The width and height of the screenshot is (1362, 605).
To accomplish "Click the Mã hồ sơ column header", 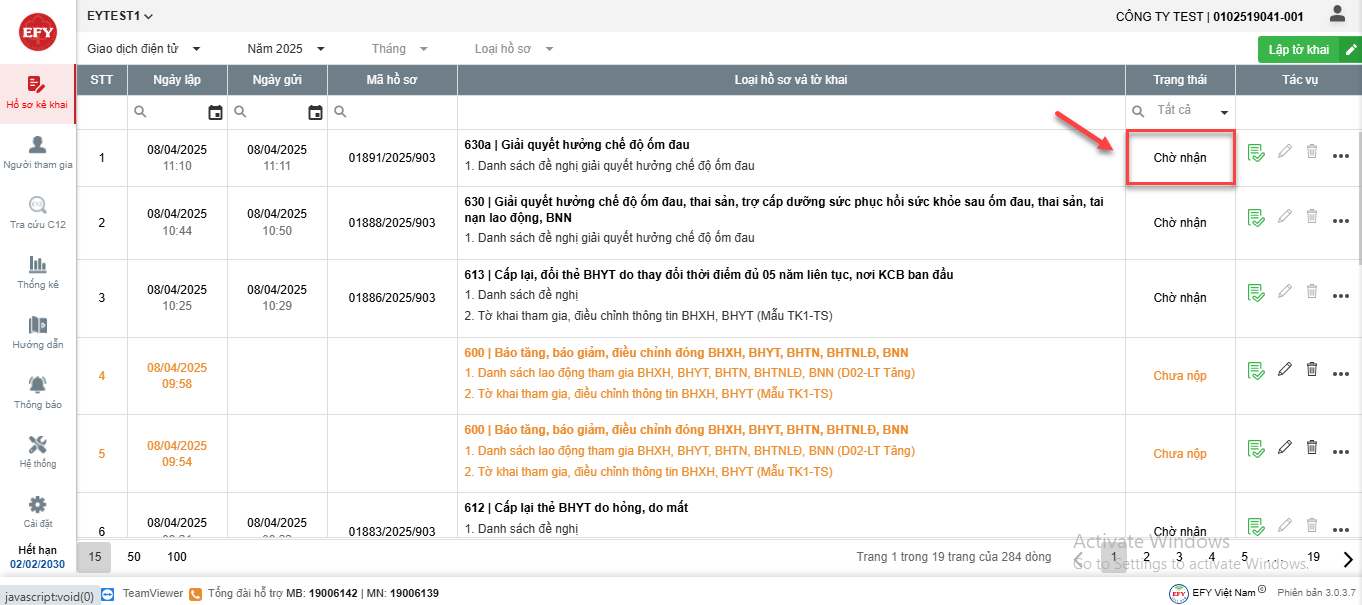I will tap(392, 80).
